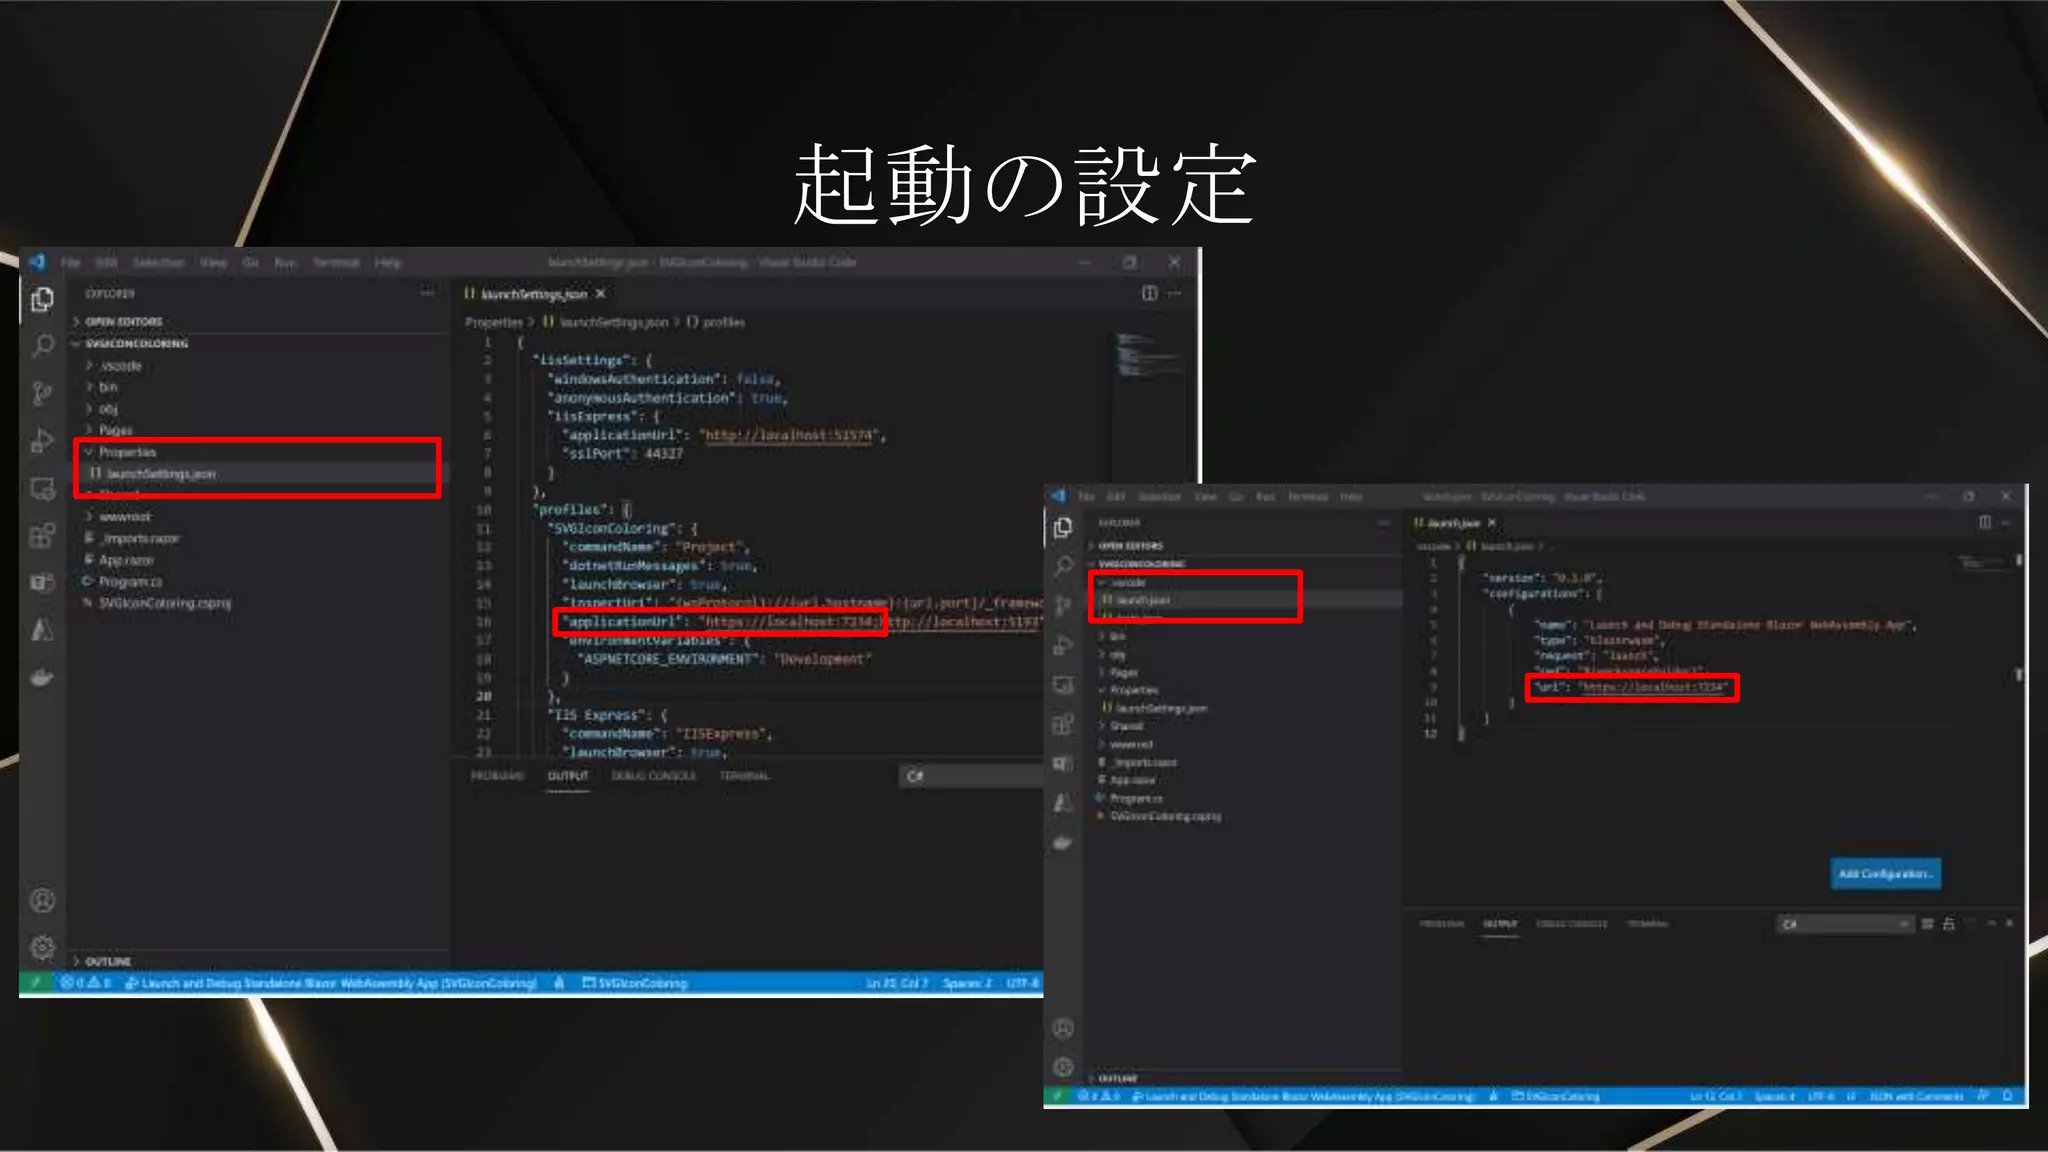Open Azure view in launchSettings.json window

coord(42,630)
